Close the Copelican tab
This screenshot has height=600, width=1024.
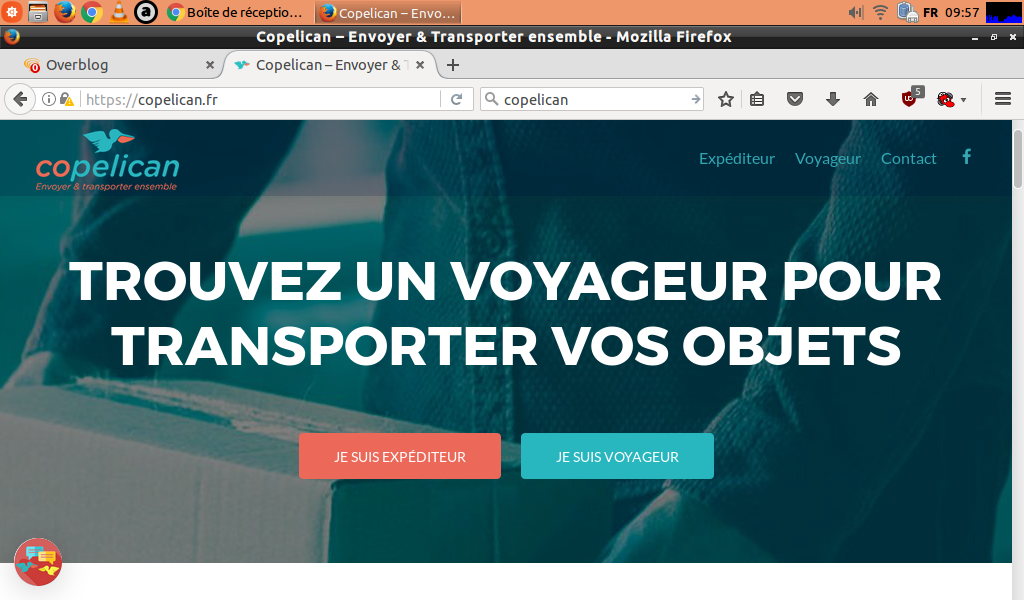[420, 65]
